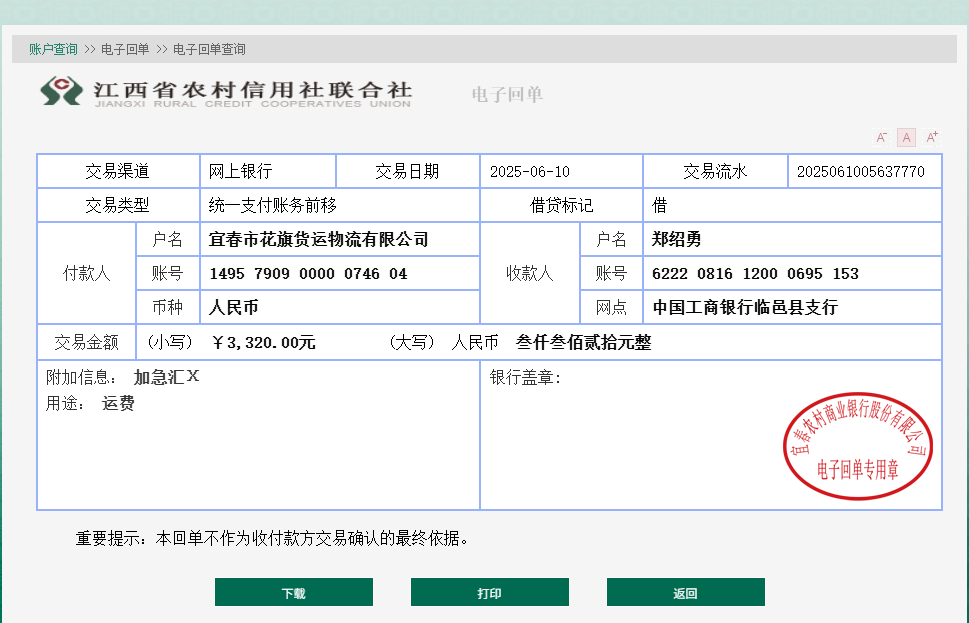Image resolution: width=969 pixels, height=623 pixels.
Task: Click the 交易金额 label cell
Action: point(87,342)
